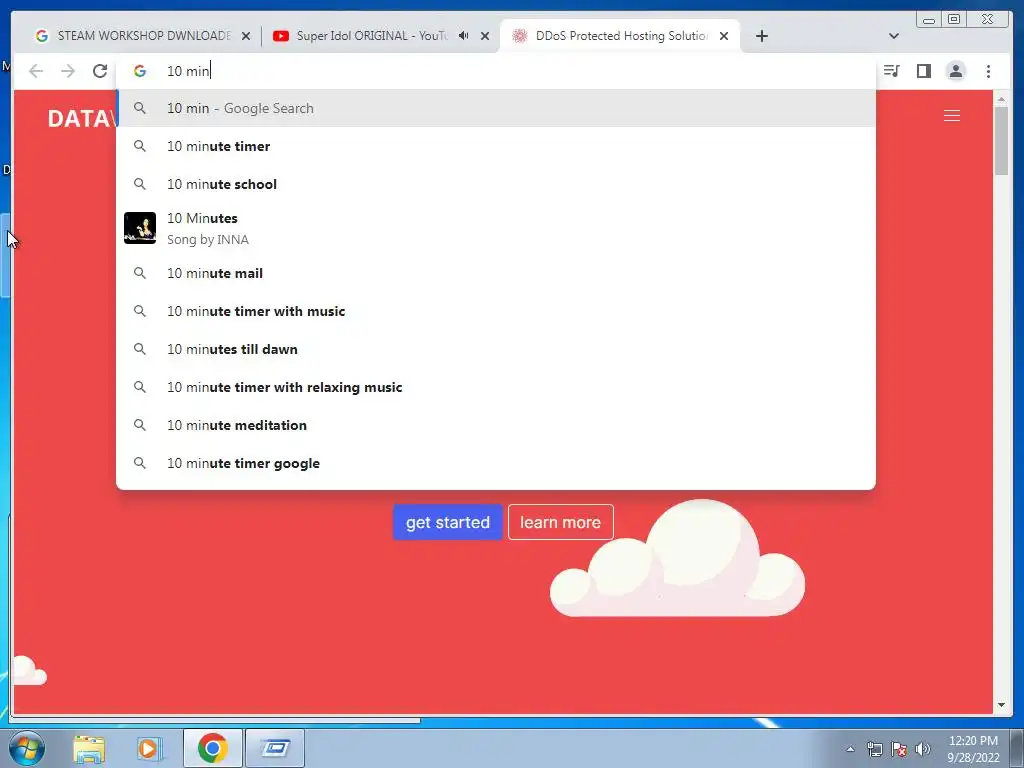Switch to STEAM WORKSHOP DWNLOADE tab
Screen dimensions: 1024x768
142,36
